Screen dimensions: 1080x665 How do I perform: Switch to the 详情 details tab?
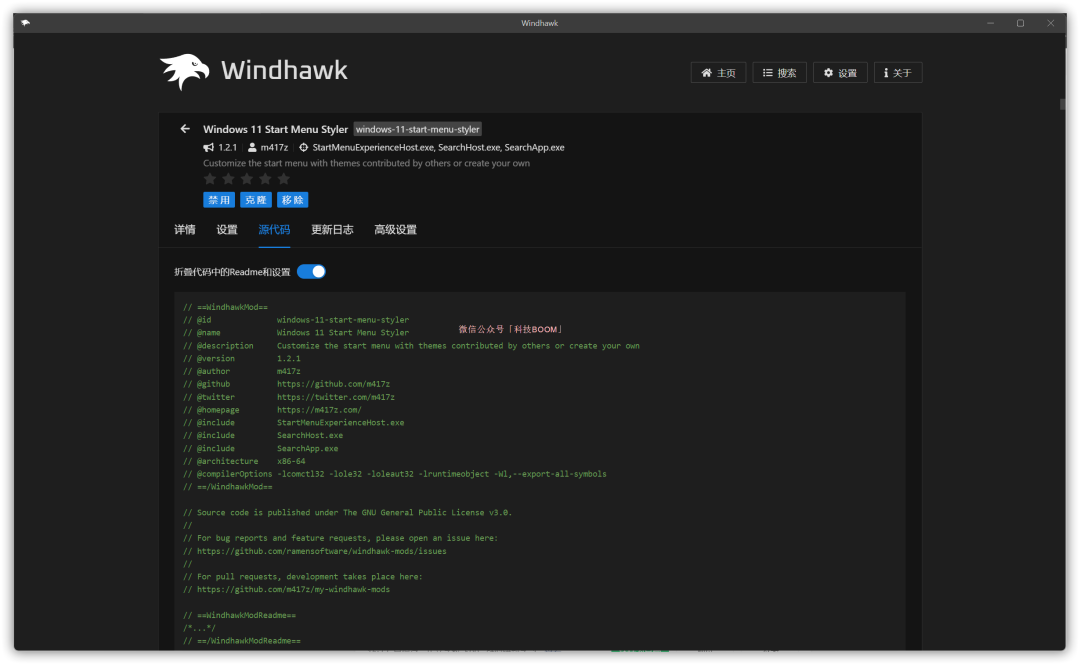click(185, 230)
